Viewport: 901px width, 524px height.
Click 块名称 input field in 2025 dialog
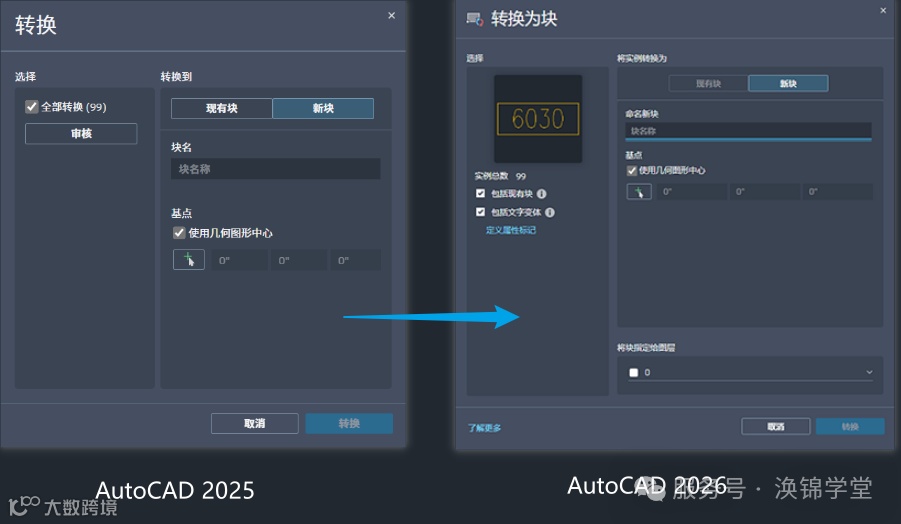pos(276,169)
